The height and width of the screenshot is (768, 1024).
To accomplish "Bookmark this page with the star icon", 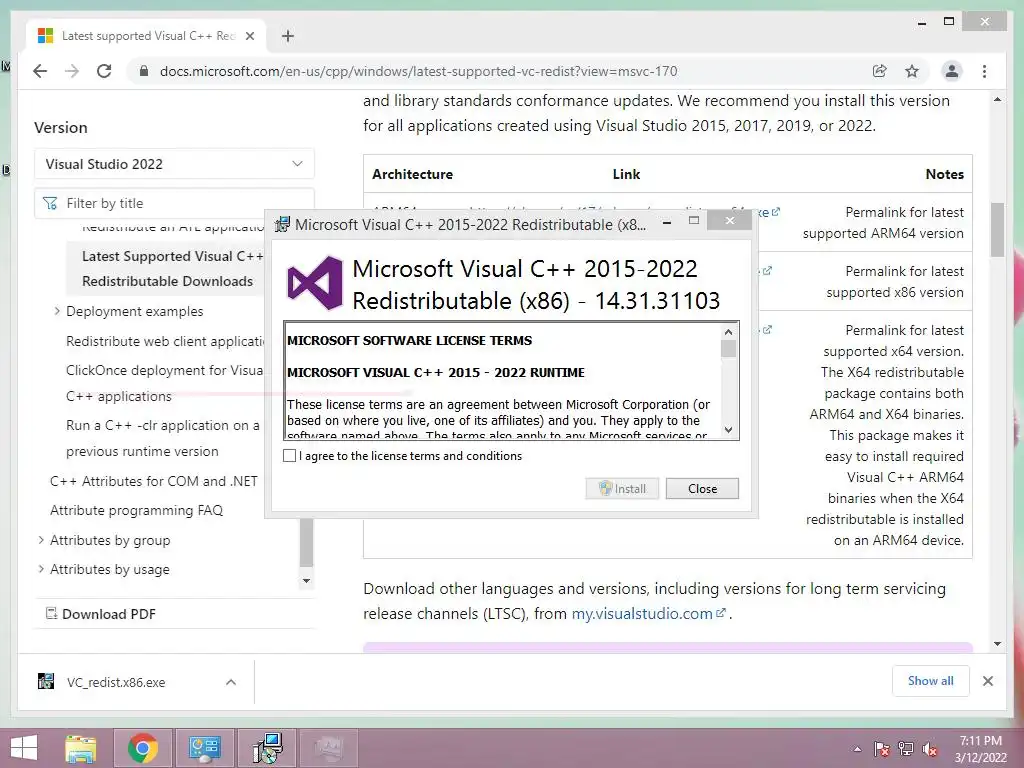I will point(912,71).
